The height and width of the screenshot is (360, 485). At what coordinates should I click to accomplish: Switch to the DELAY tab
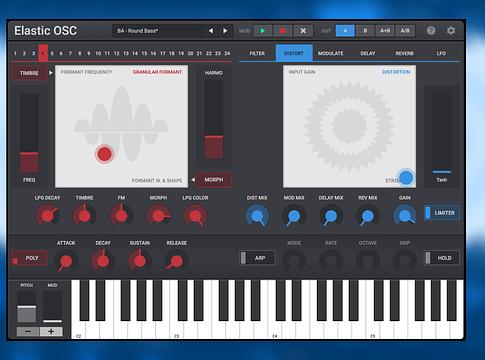click(368, 53)
